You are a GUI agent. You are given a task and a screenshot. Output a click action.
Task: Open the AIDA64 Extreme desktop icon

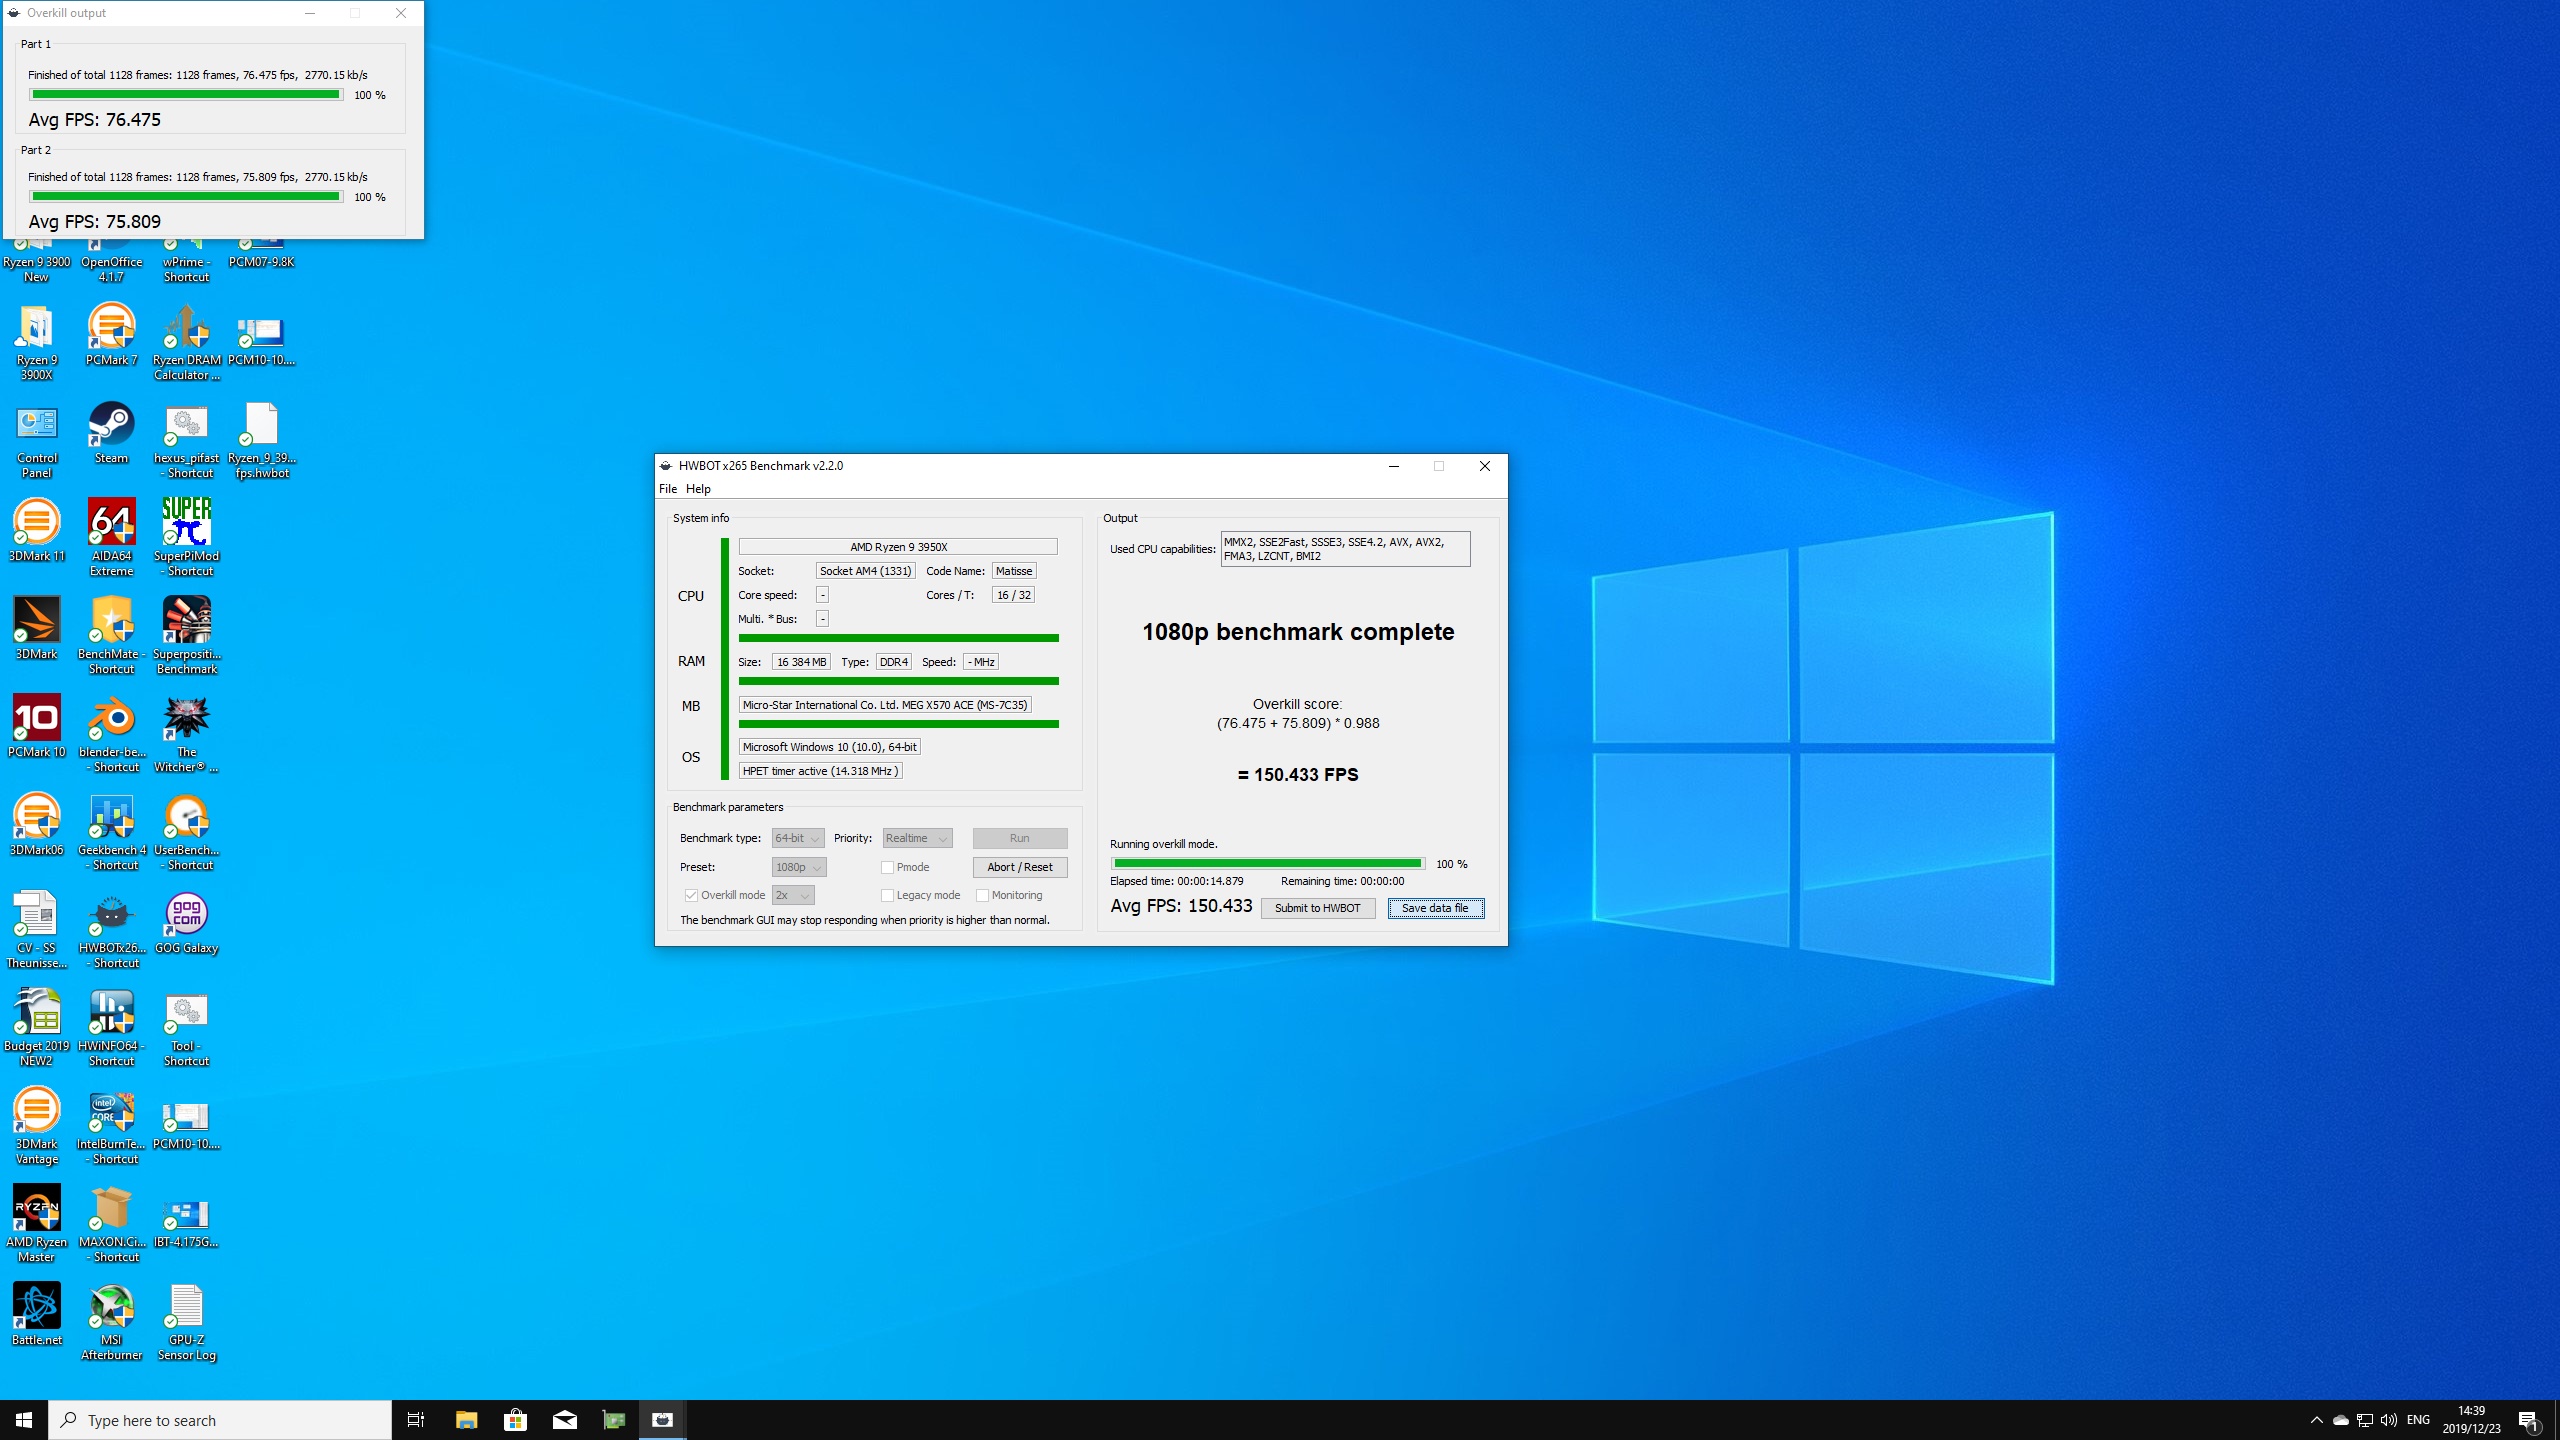pos(111,539)
